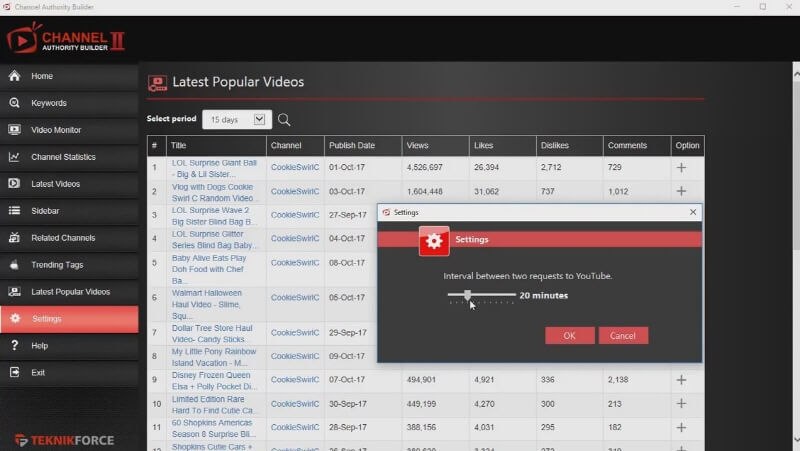Close the Settings dialog with X
Screen dimensions: 800x451
[x=692, y=212]
